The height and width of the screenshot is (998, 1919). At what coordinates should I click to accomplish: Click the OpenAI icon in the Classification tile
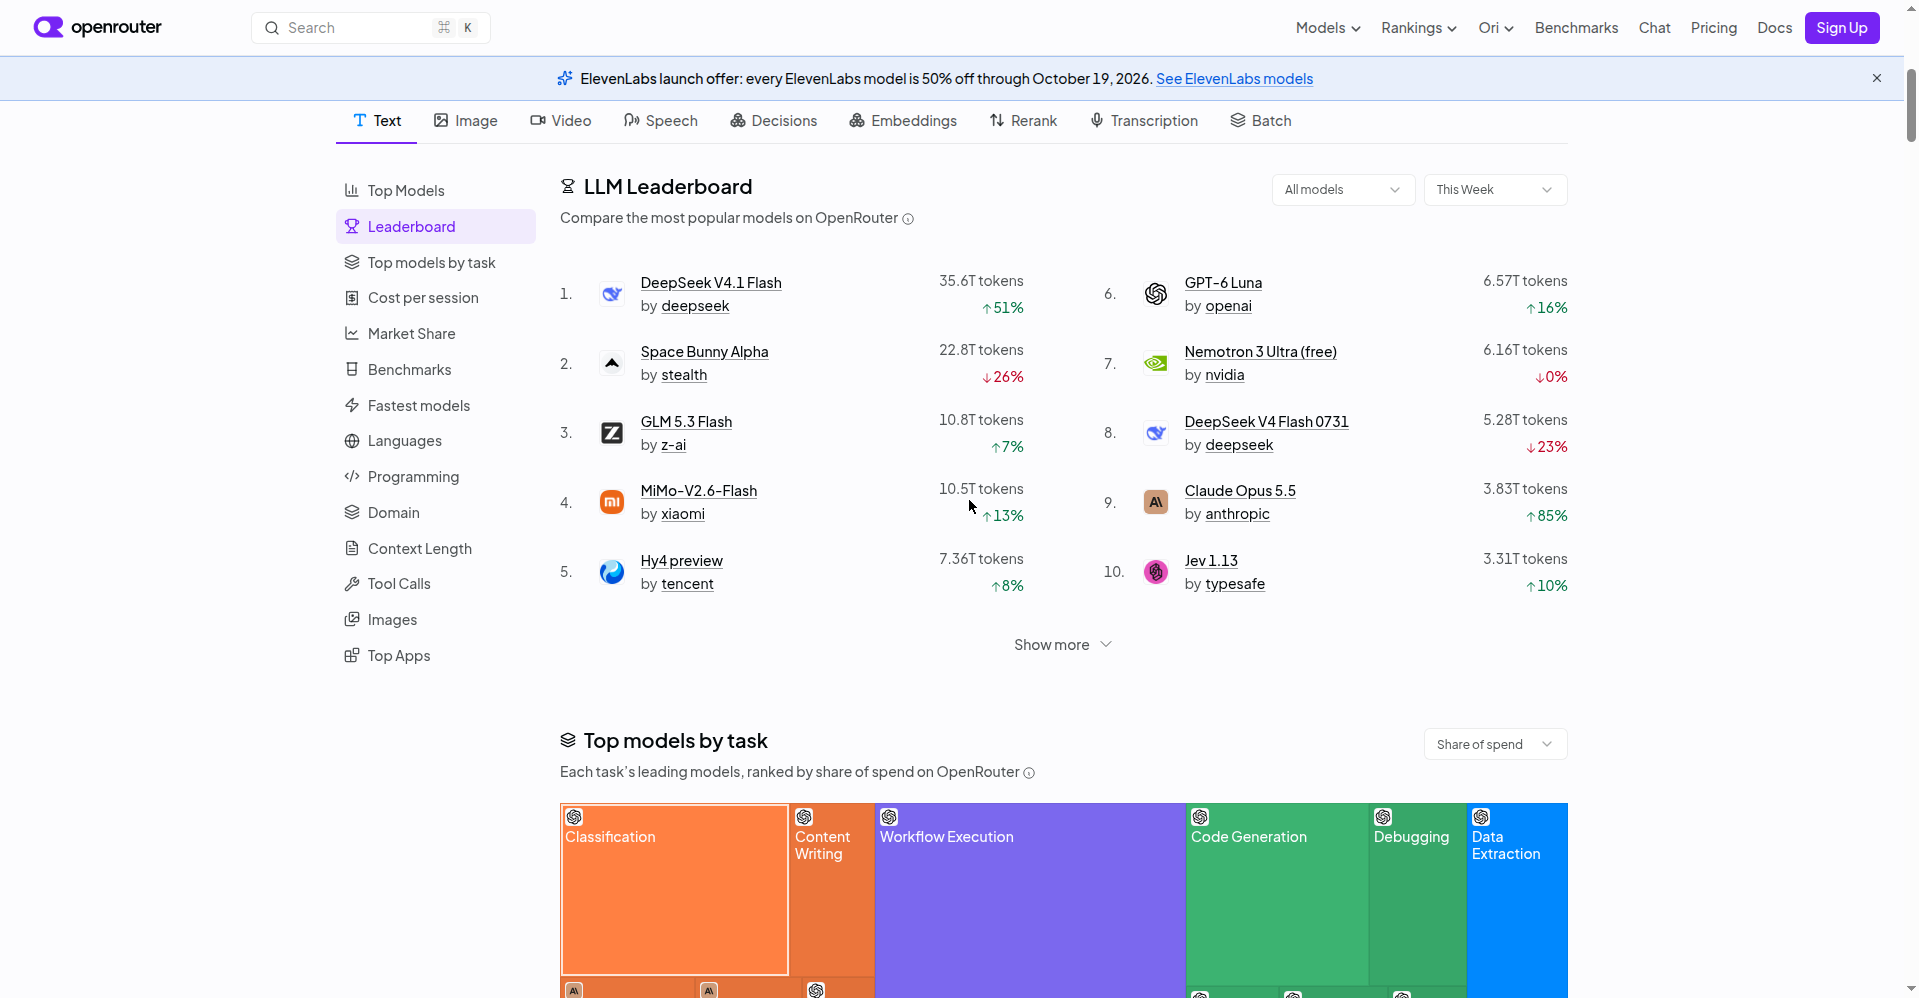574,817
